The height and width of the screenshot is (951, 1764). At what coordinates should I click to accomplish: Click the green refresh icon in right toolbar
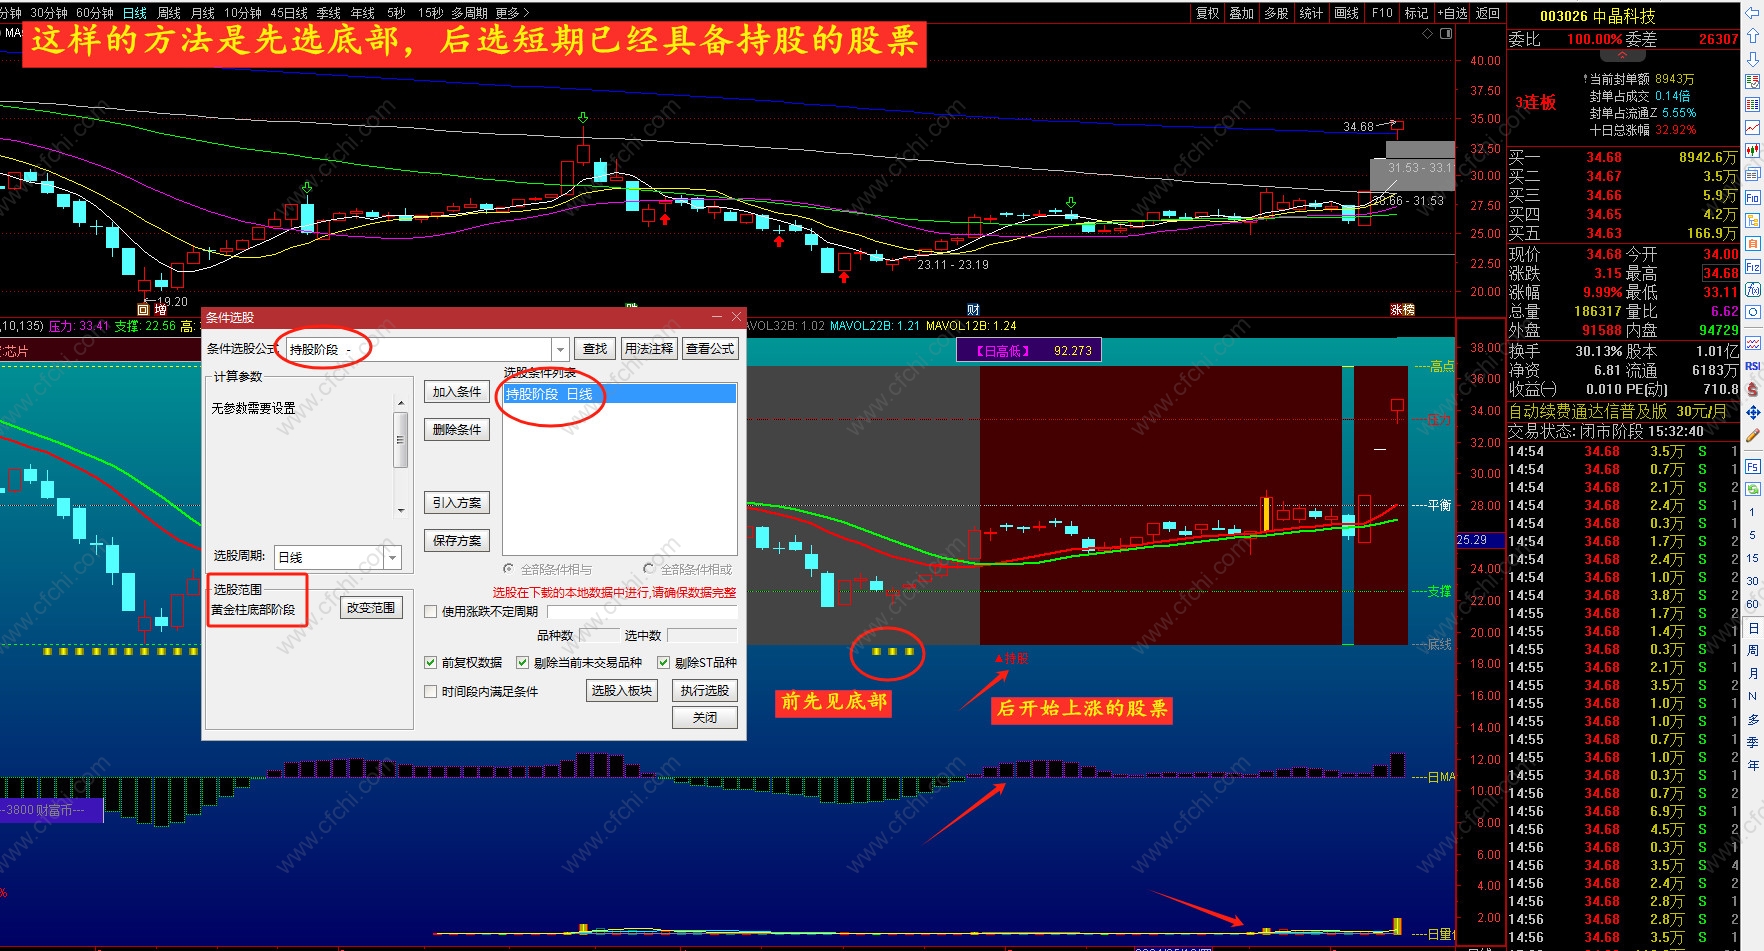click(x=1753, y=489)
